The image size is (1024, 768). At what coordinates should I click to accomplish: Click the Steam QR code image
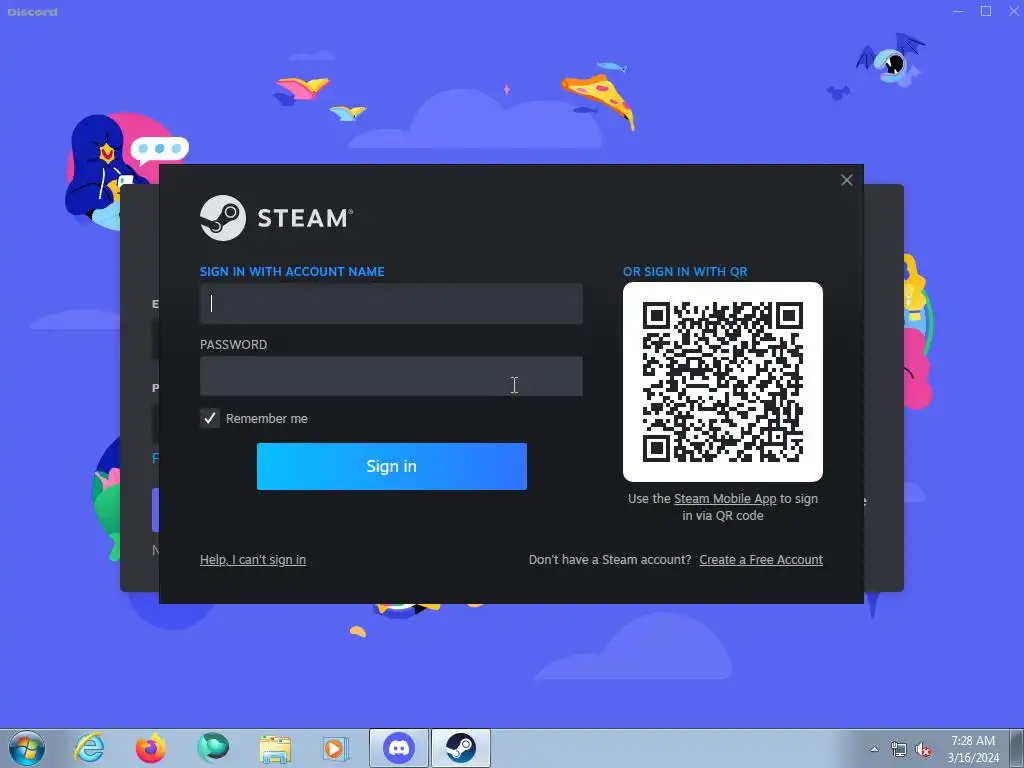tap(722, 382)
